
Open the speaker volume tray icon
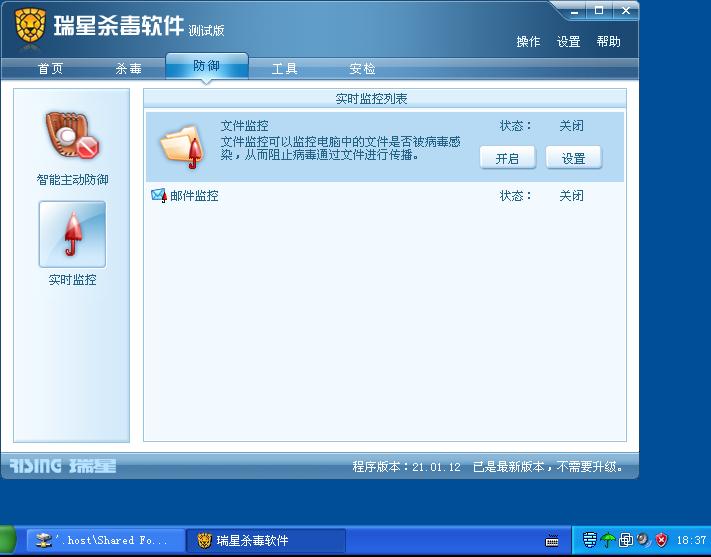click(x=643, y=540)
